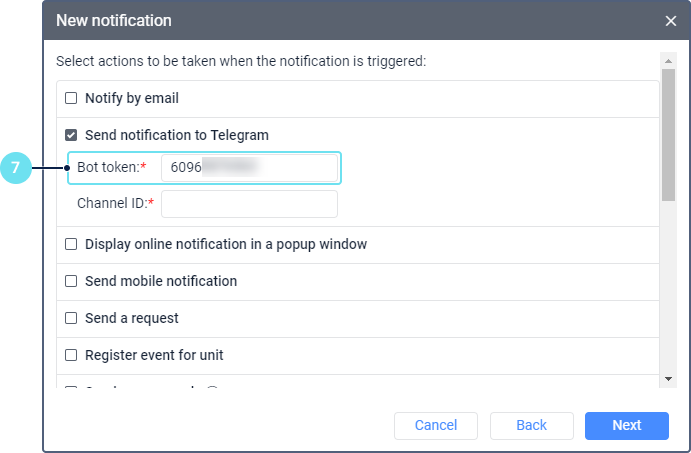Click the numbered 7 callout marker
This screenshot has height=453, width=691.
[16, 168]
